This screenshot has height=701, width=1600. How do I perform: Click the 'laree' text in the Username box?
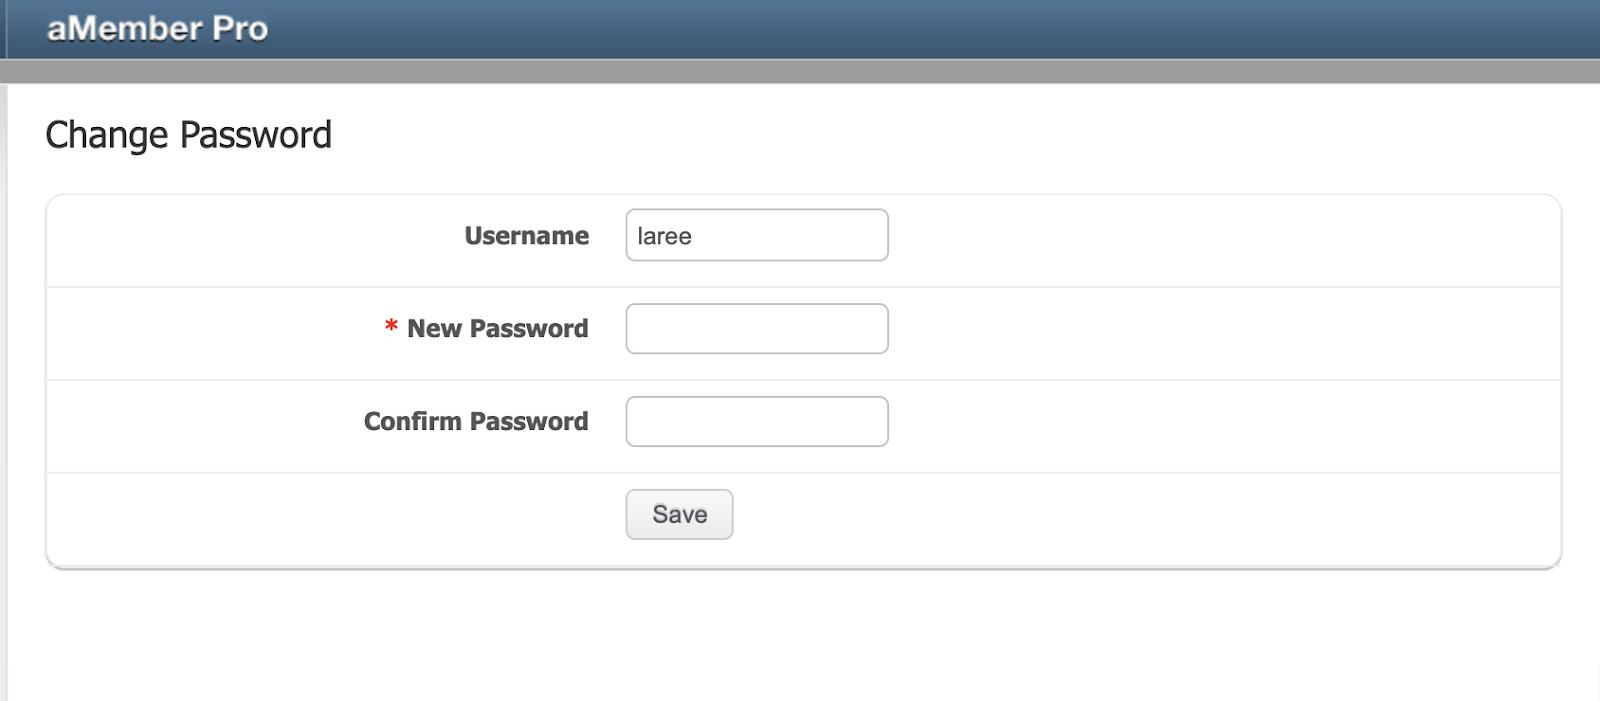click(664, 236)
